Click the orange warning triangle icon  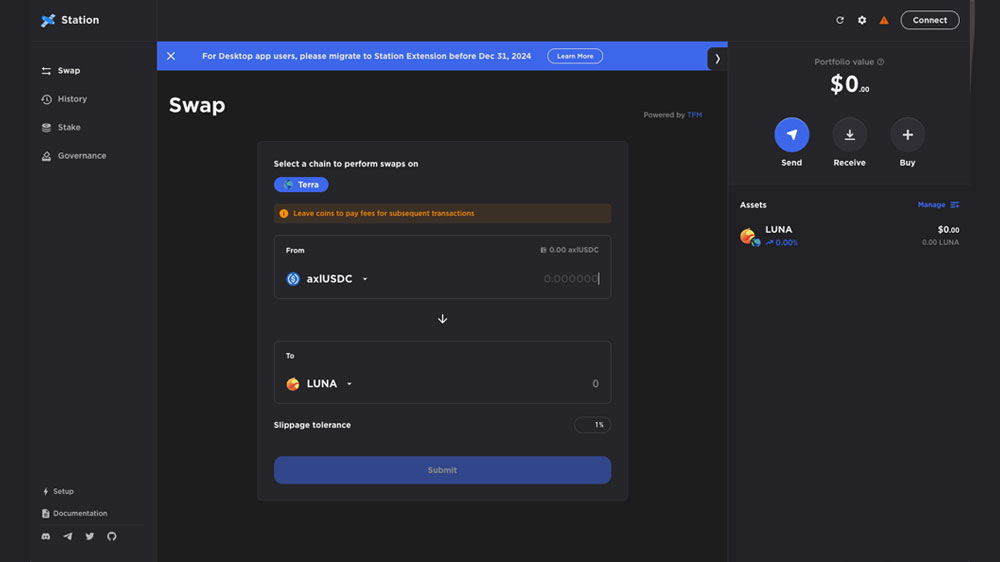pos(884,20)
